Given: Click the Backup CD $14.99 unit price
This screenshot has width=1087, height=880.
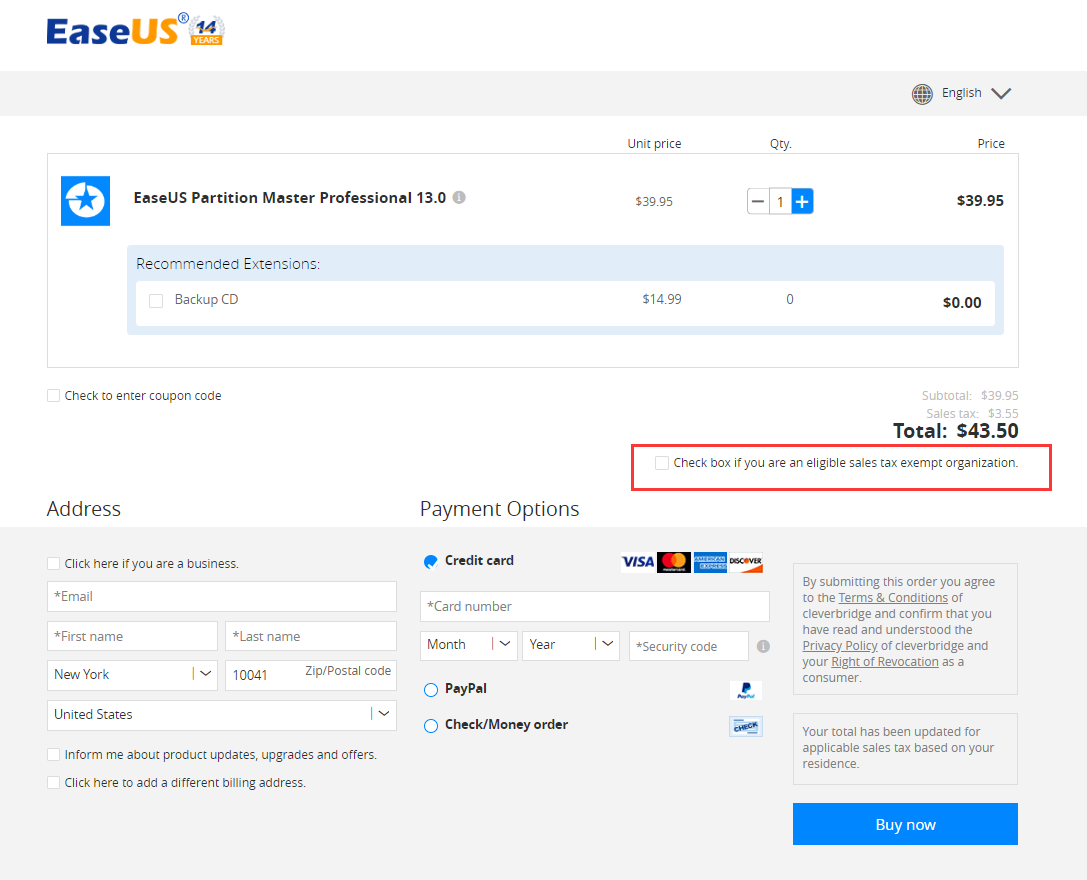Looking at the screenshot, I should pyautogui.click(x=661, y=299).
